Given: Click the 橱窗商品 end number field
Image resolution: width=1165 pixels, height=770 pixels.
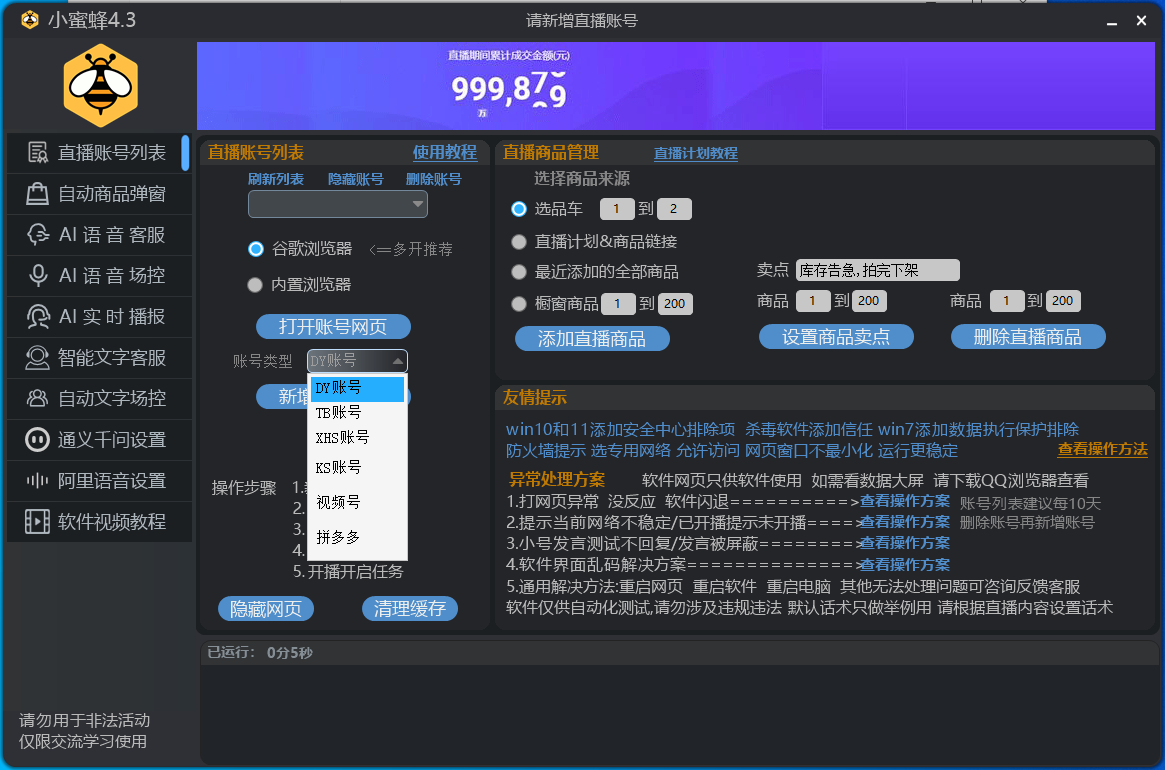Looking at the screenshot, I should point(675,303).
